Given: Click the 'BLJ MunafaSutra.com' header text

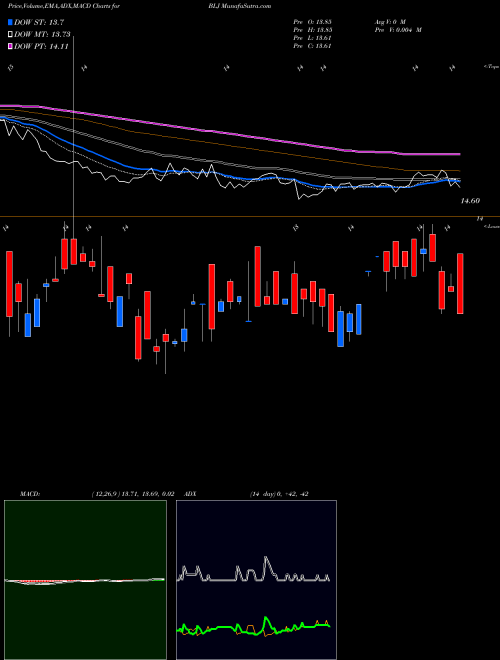Looking at the screenshot, I should point(239,6).
